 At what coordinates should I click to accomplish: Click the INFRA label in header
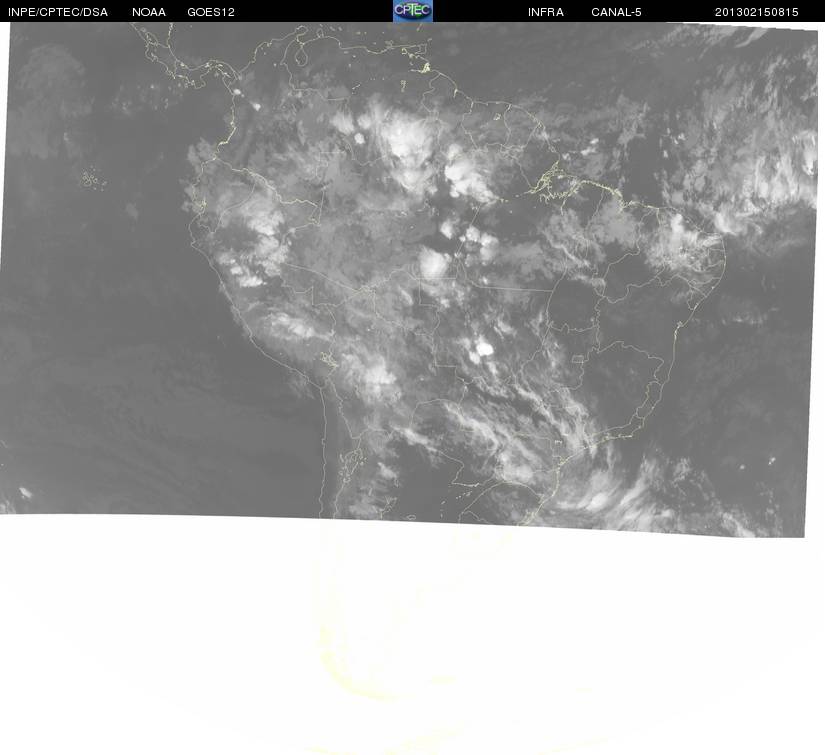coord(546,12)
